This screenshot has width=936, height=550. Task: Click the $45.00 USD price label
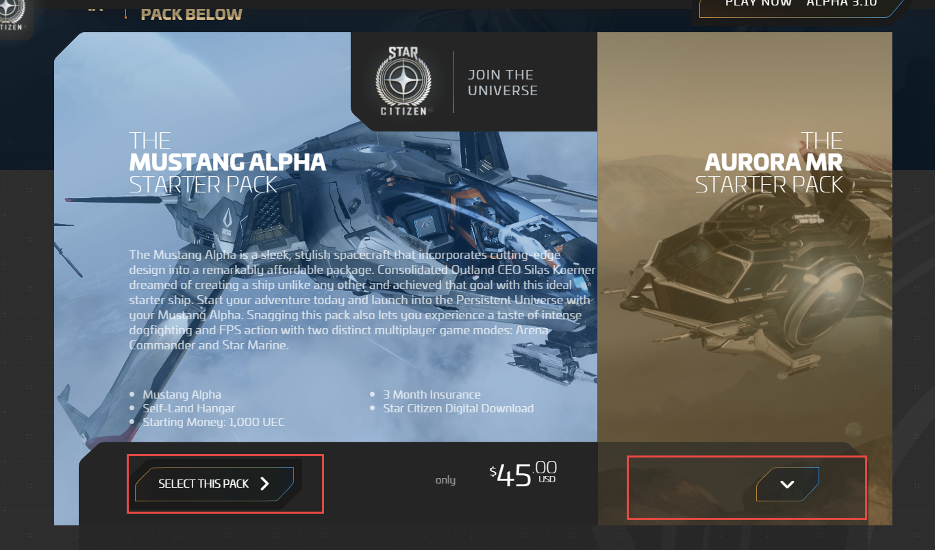tap(524, 475)
